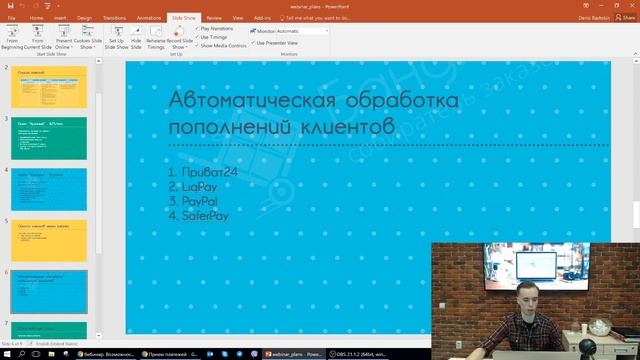The image size is (640, 360).
Task: Start presentation from quick access toolbar
Action: pos(48,6)
